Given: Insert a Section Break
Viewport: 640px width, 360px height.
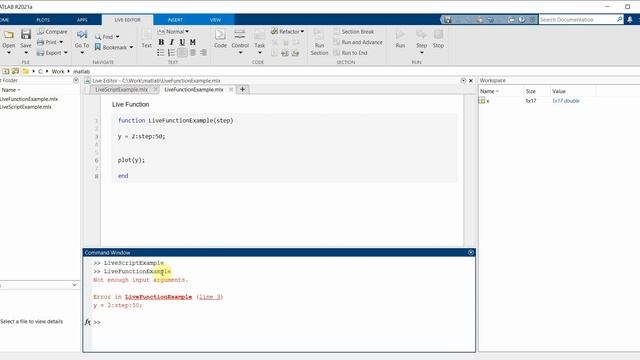Looking at the screenshot, I should tap(353, 31).
